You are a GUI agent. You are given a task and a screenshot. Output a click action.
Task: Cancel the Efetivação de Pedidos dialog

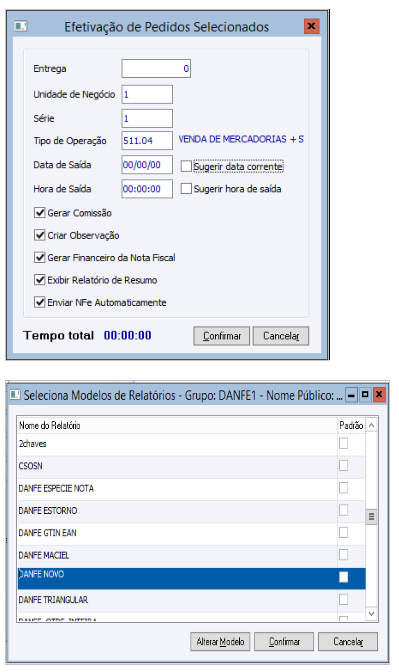[281, 336]
